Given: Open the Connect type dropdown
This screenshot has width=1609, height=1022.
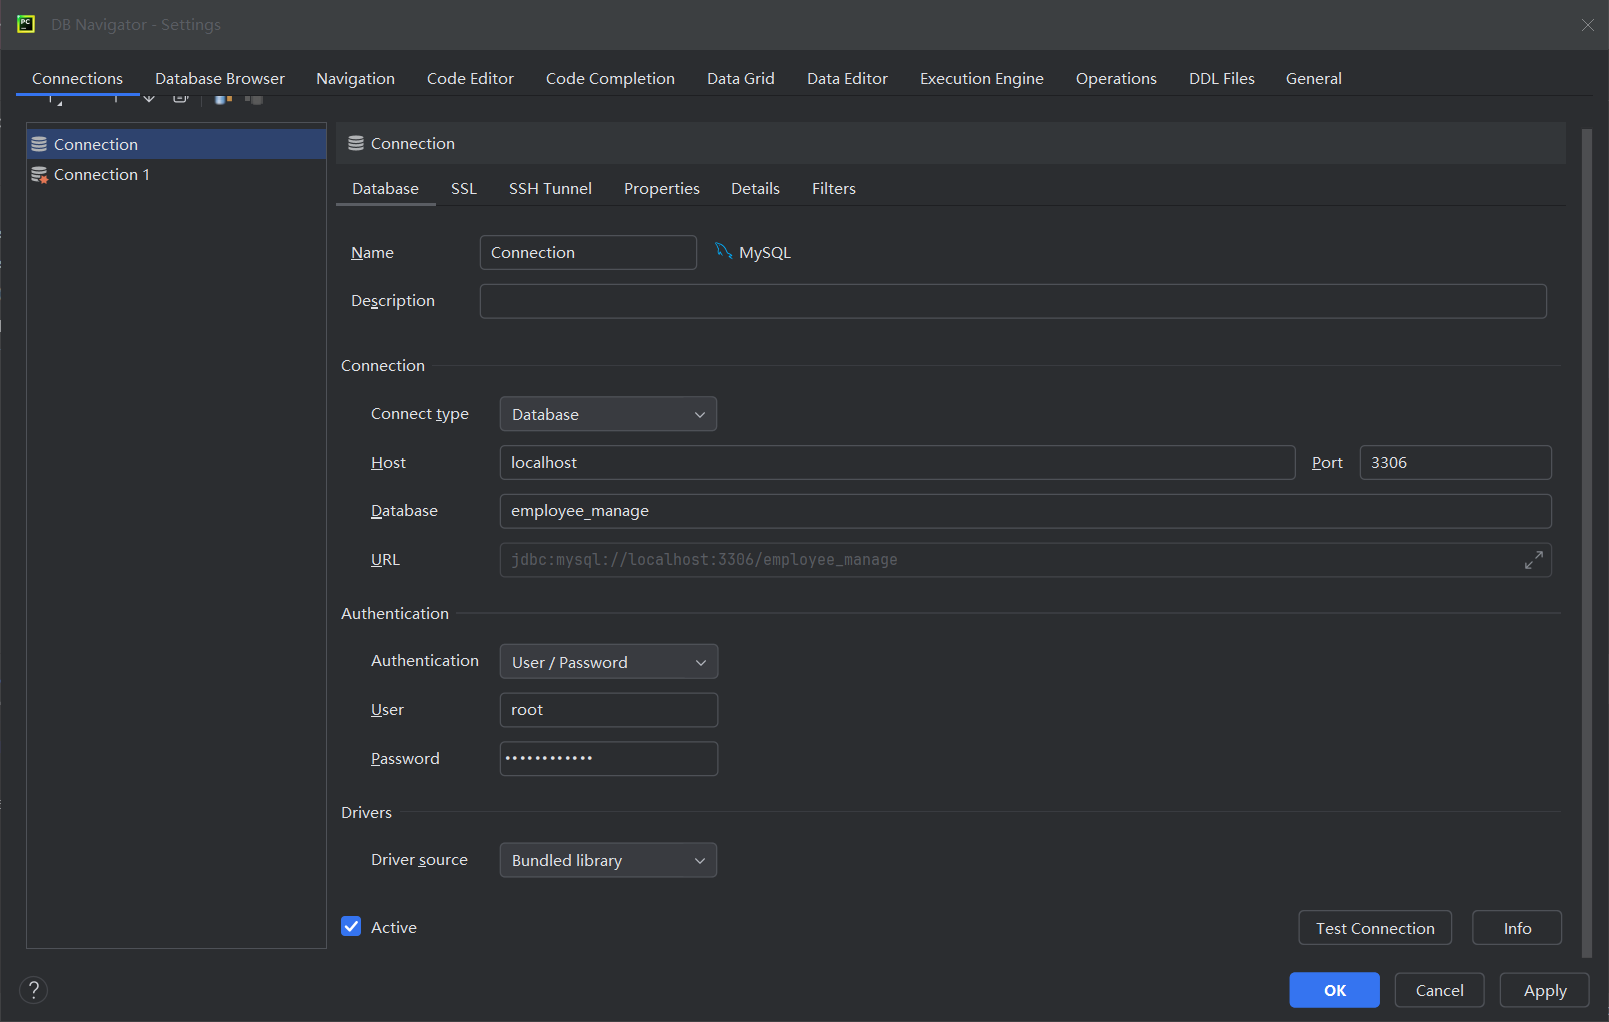Looking at the screenshot, I should pyautogui.click(x=608, y=414).
